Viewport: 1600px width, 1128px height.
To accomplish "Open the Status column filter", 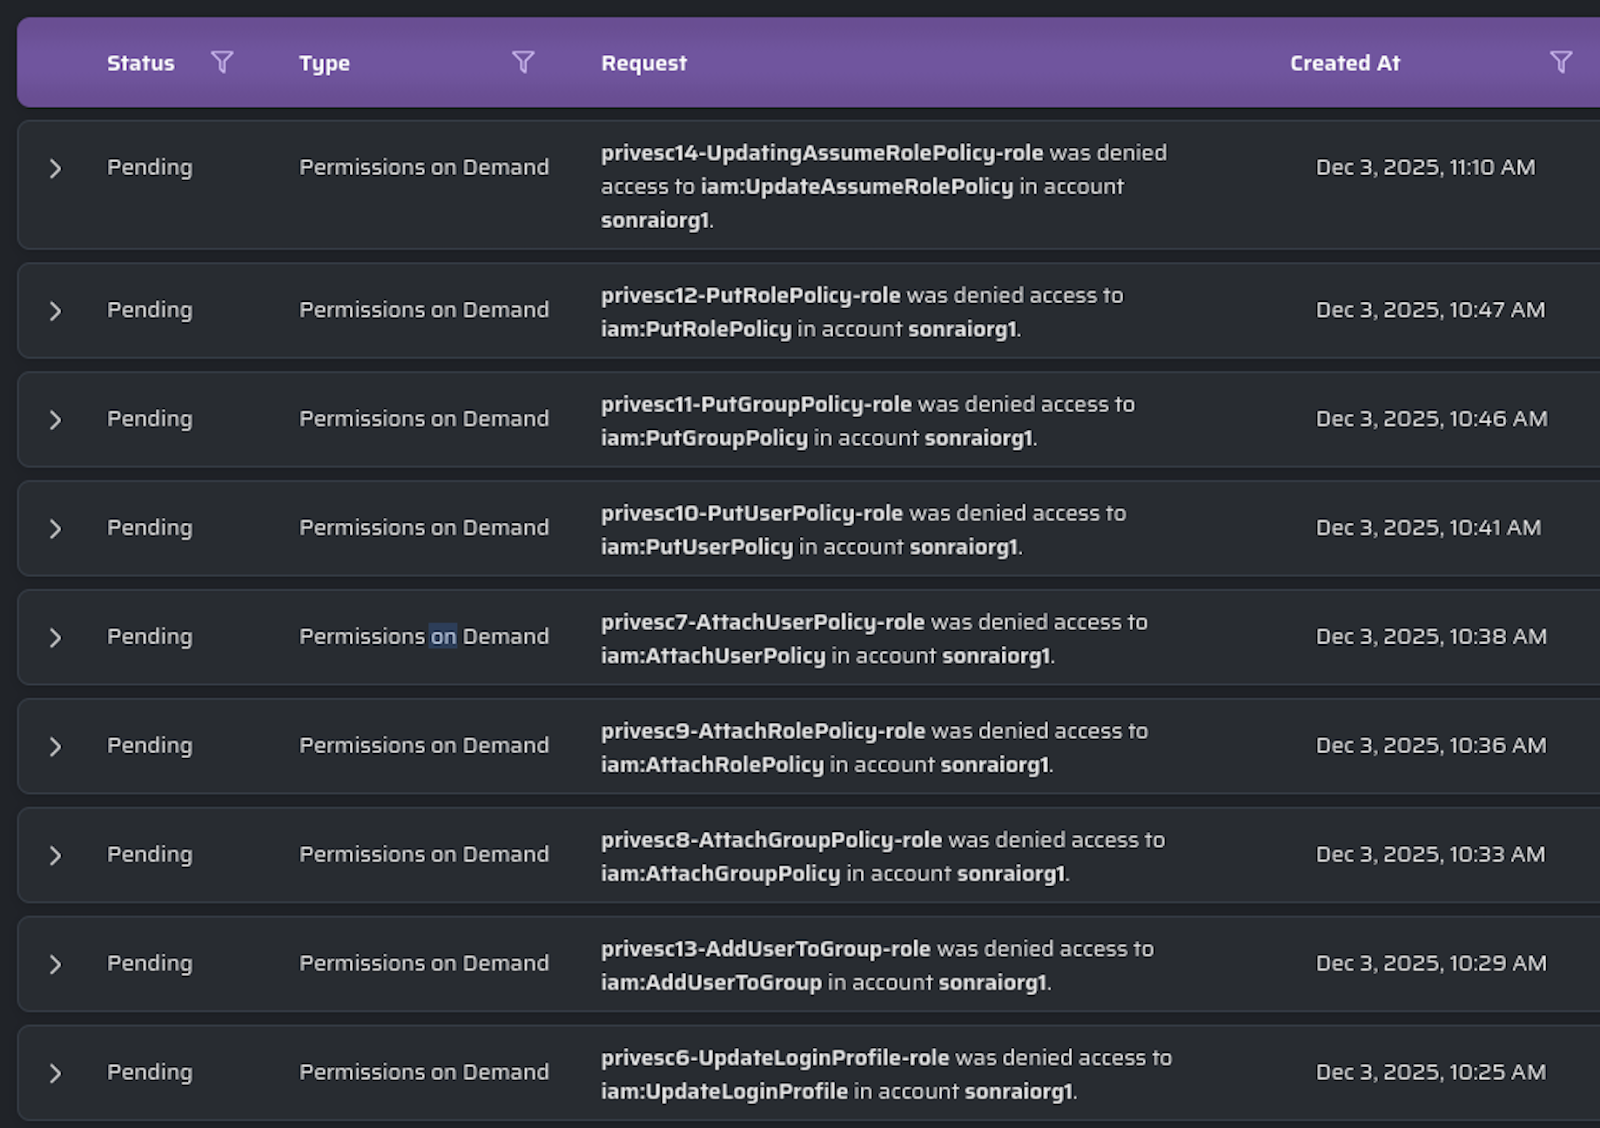I will [222, 63].
